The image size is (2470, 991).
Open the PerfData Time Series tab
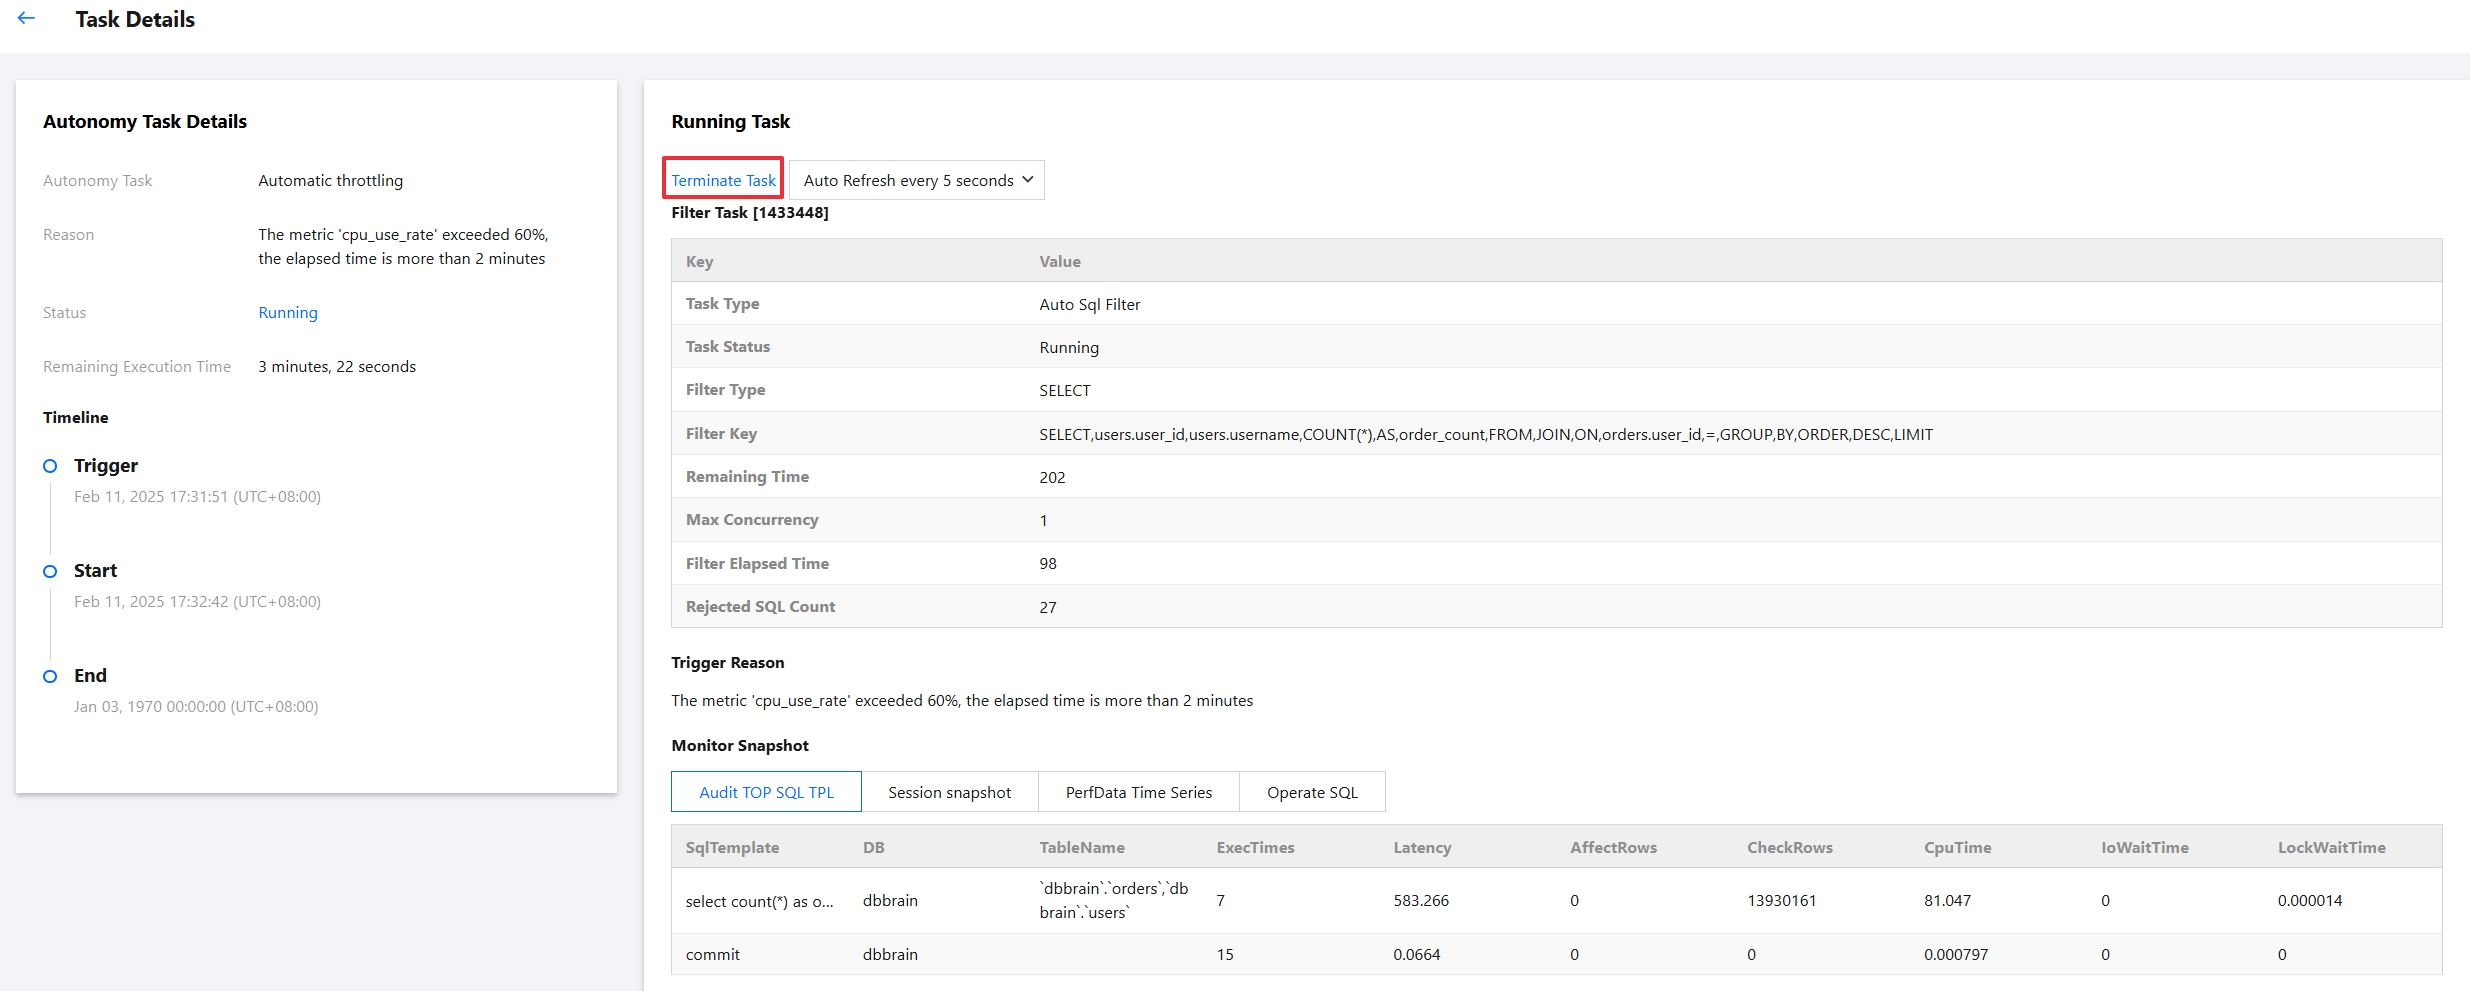[x=1138, y=792]
